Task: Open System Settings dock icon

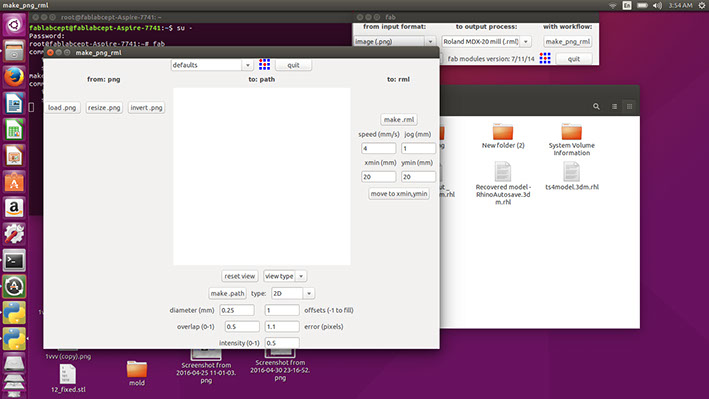Action: [x=14, y=234]
